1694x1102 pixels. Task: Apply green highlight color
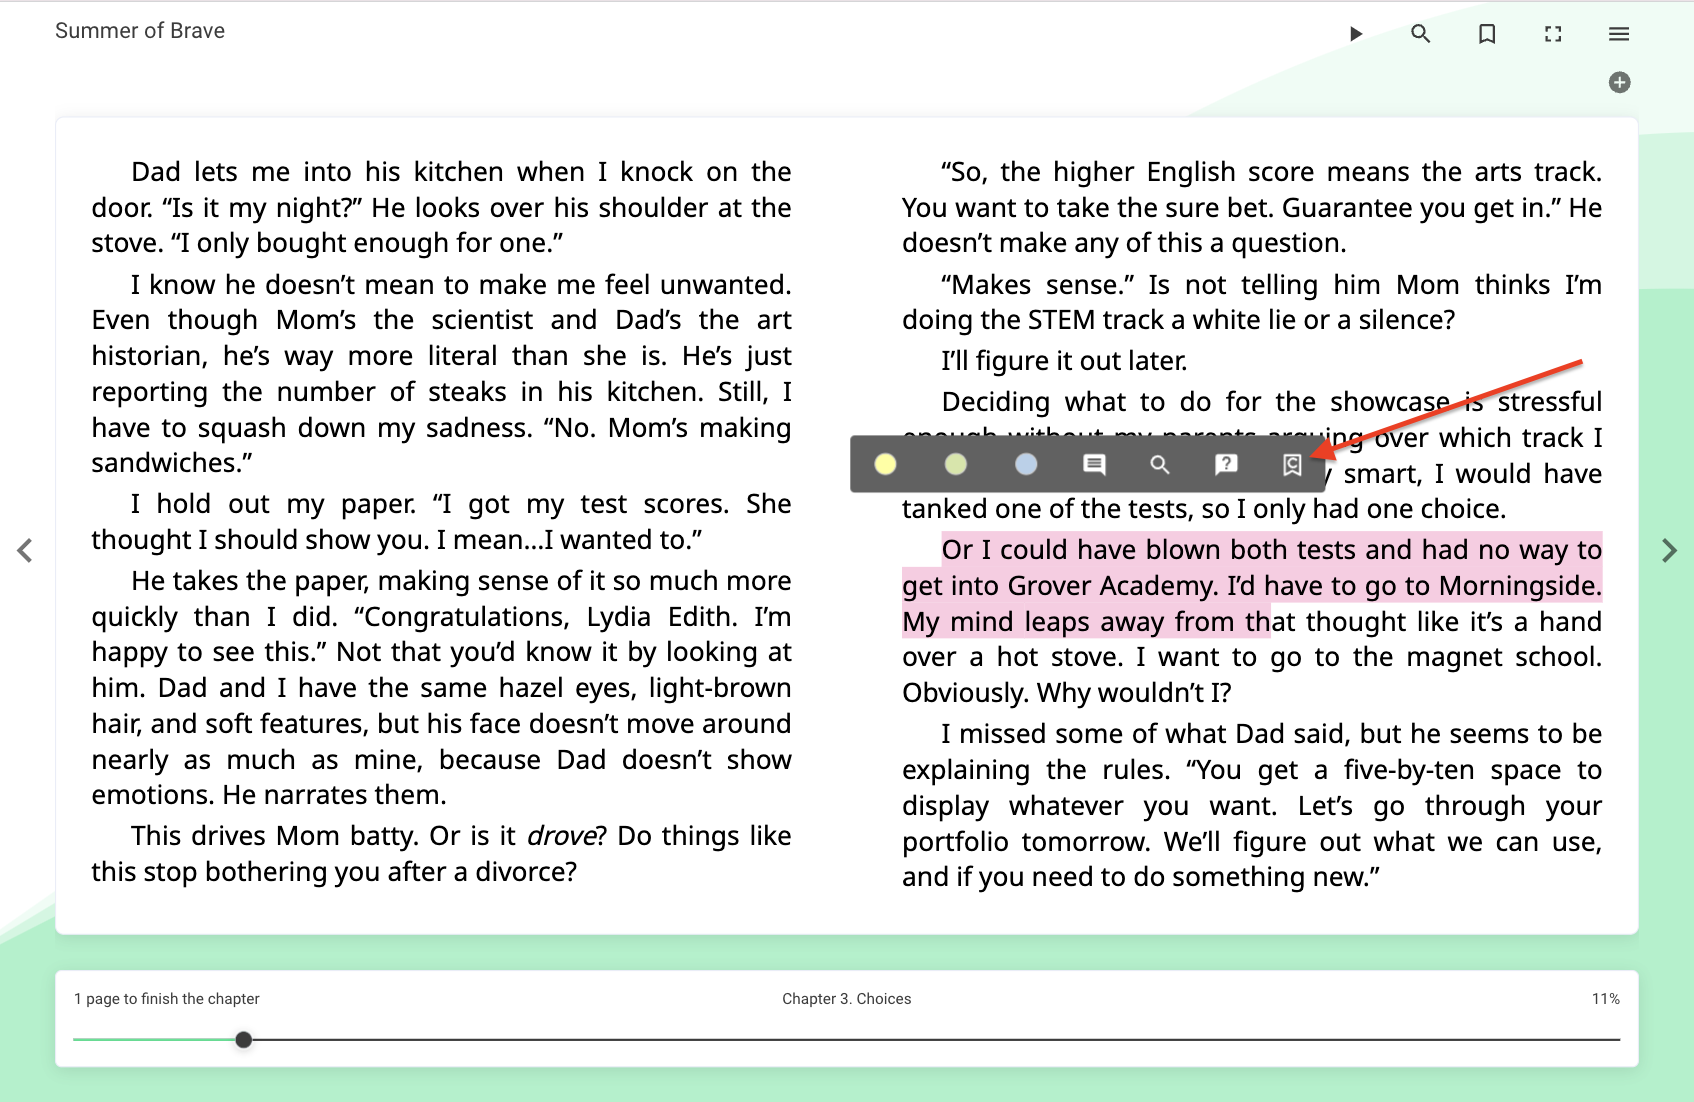pyautogui.click(x=956, y=464)
